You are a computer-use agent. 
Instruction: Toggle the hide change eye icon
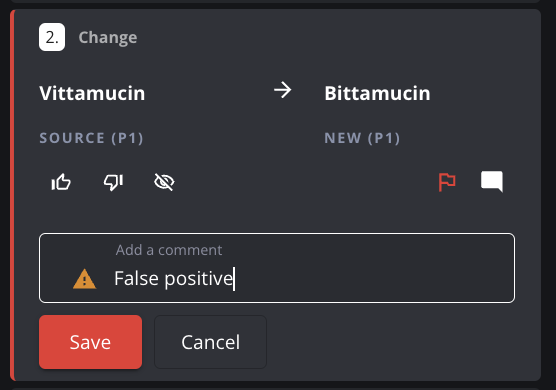point(164,182)
